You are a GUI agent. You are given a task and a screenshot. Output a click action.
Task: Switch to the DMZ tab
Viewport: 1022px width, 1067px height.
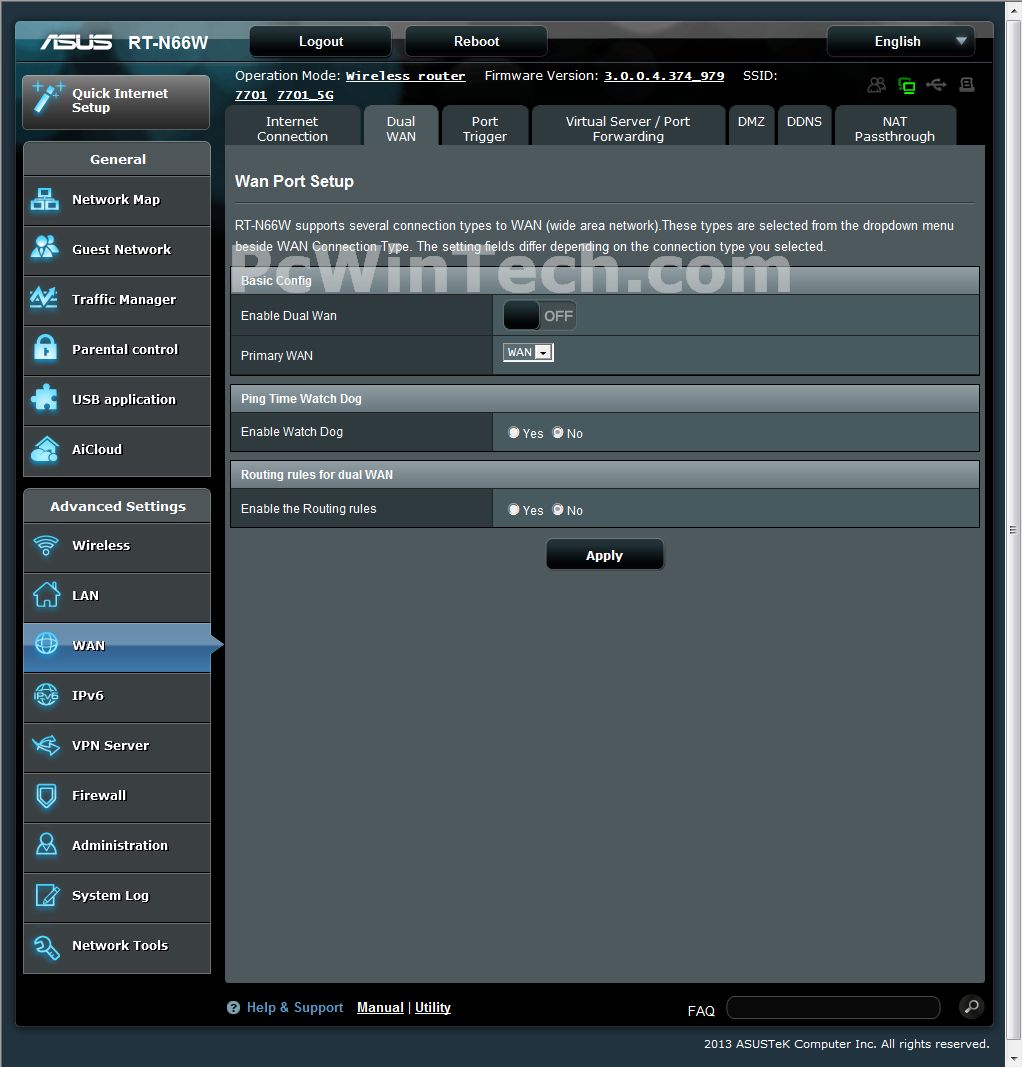tap(751, 127)
